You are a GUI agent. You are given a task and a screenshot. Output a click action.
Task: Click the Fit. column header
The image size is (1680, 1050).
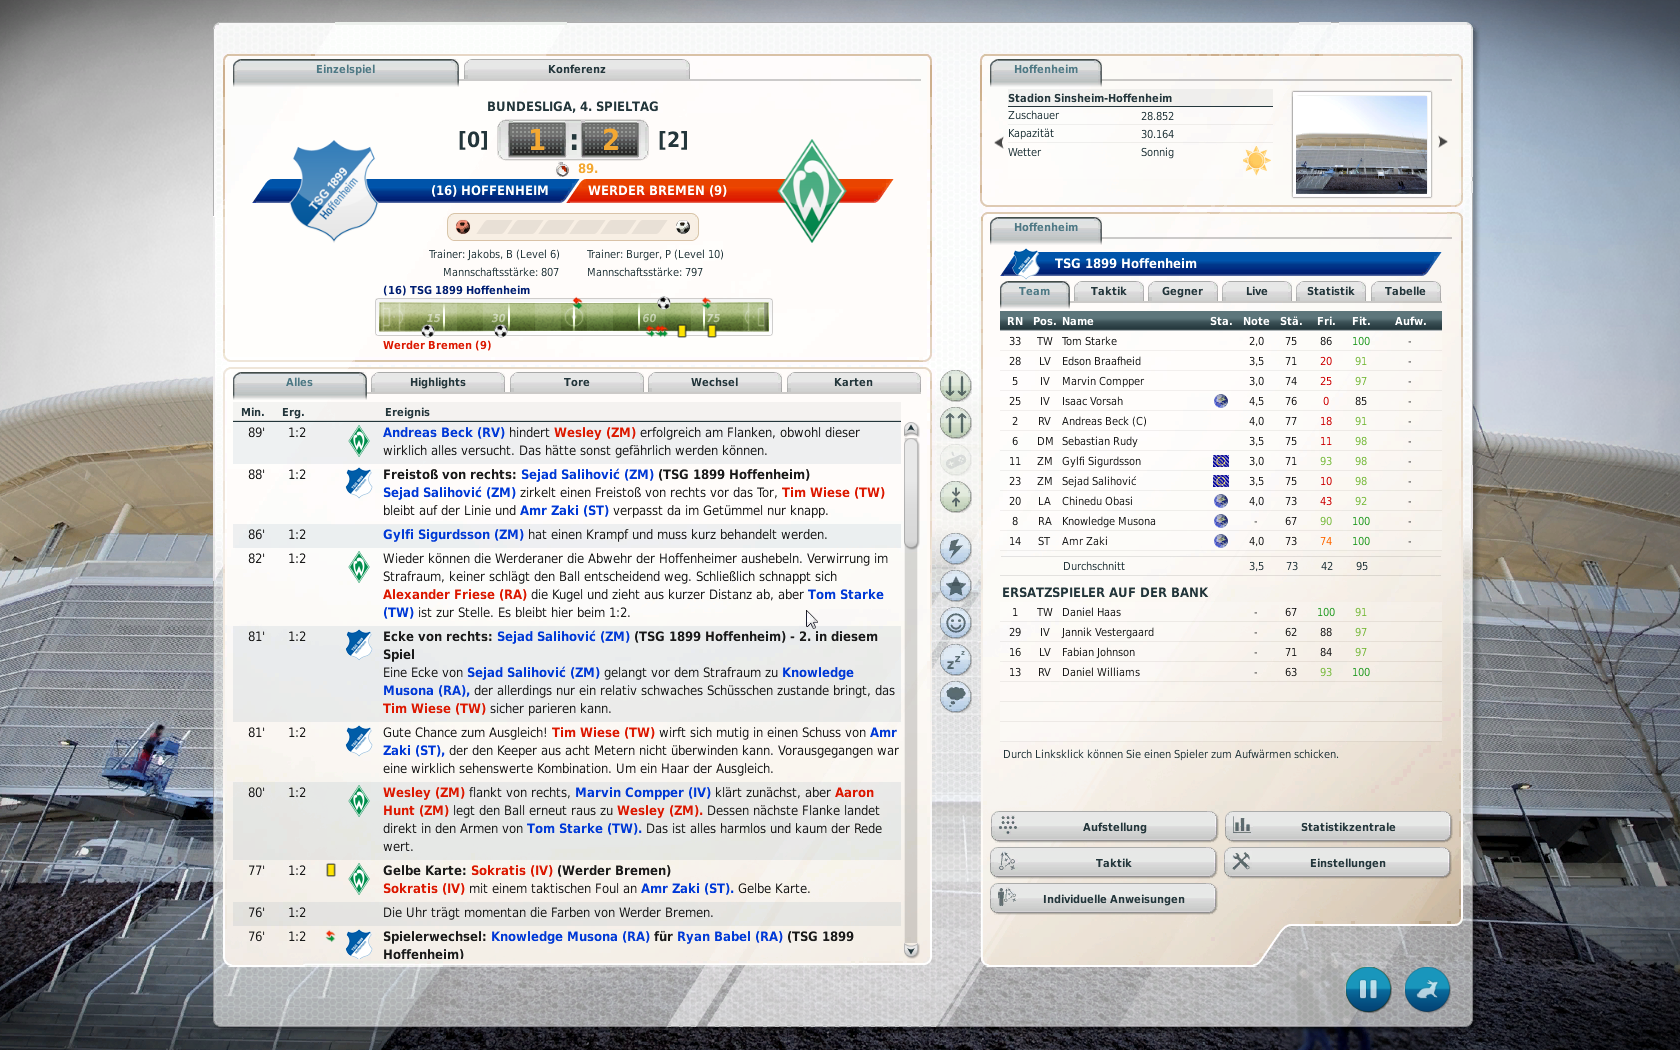coord(1361,321)
